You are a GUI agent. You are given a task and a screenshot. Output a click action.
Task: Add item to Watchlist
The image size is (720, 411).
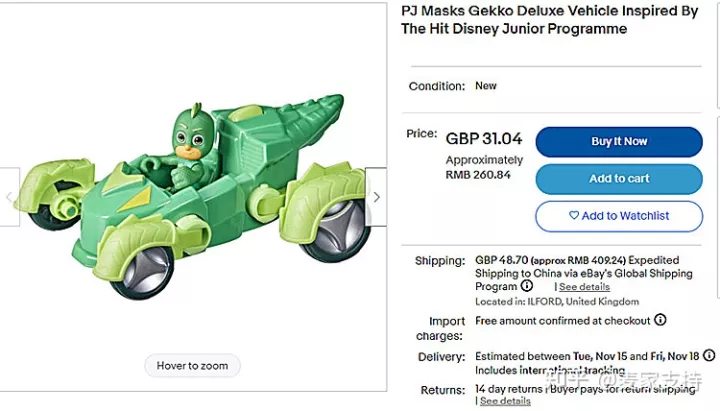point(619,216)
